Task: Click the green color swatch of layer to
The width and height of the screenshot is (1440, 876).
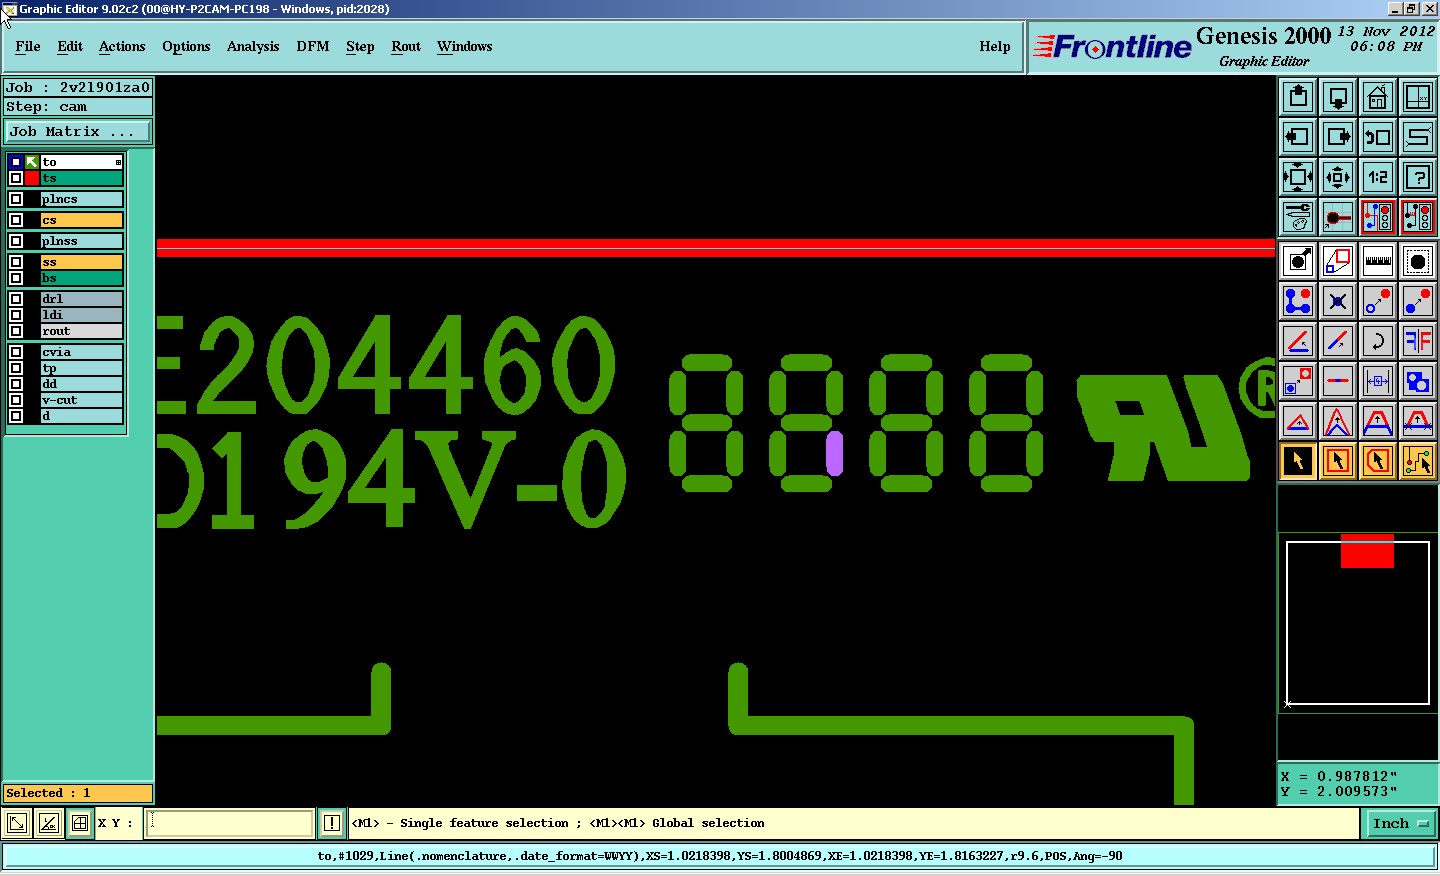Action: click(32, 162)
